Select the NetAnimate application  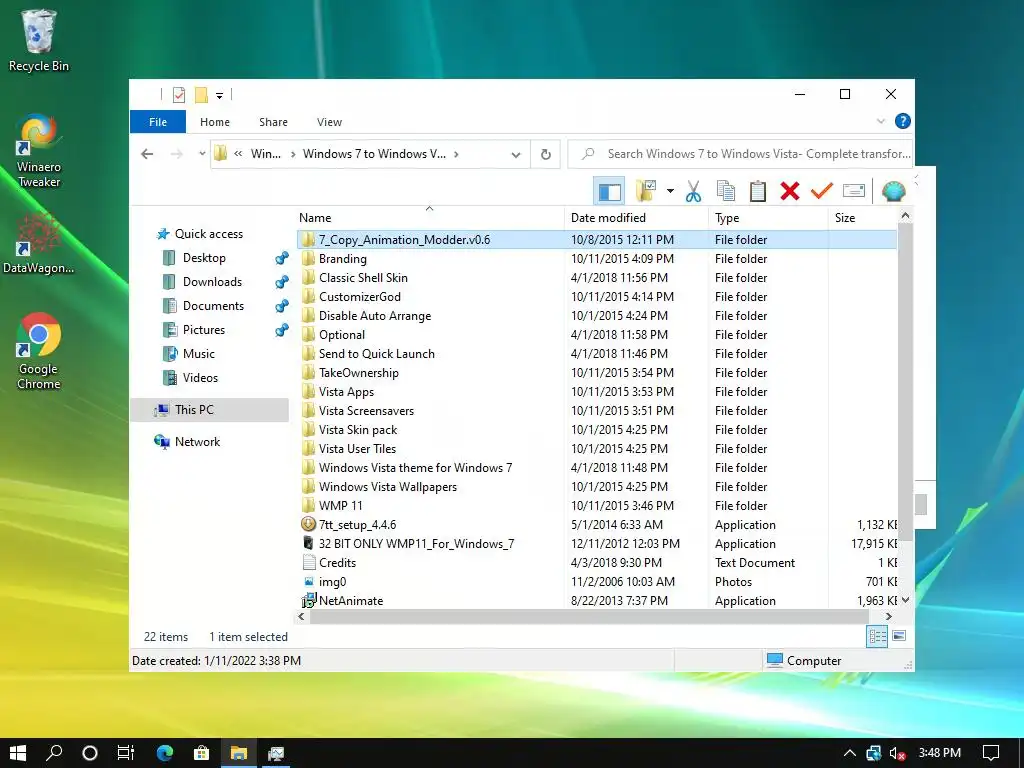(596, 601)
